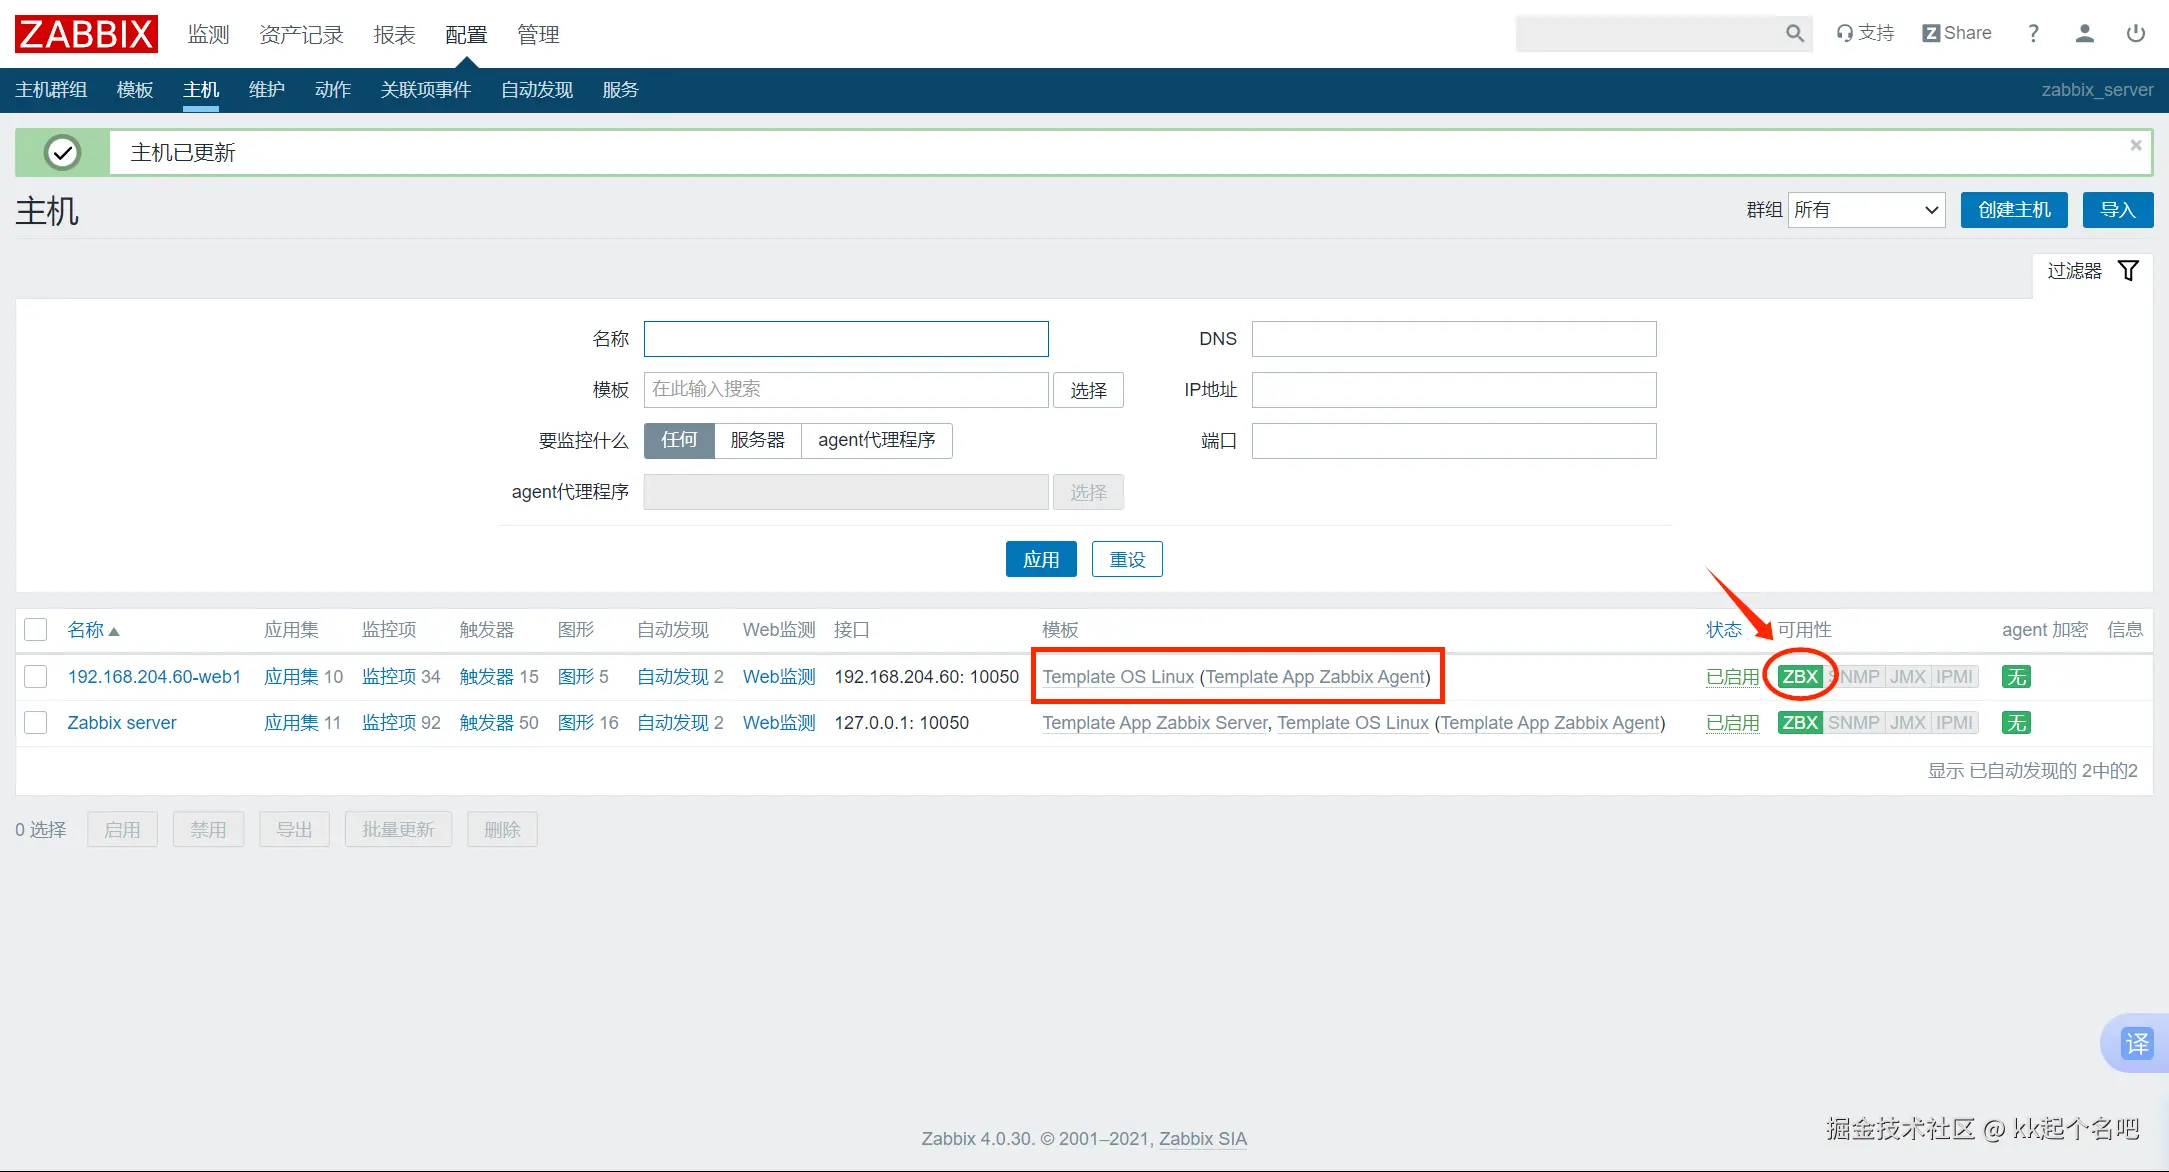Screen dimensions: 2169x1172
Task: Check the Zabbix server row checkbox
Action: (36, 723)
